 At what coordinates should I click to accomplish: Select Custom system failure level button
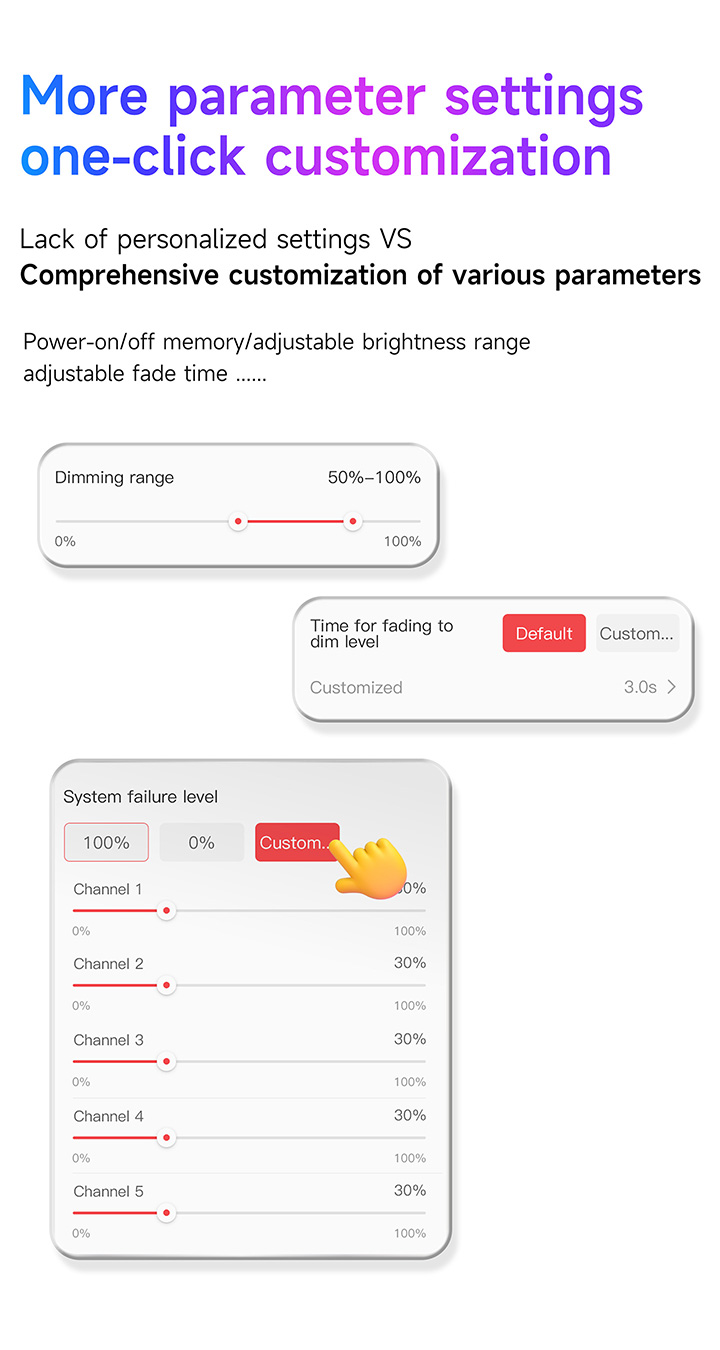[296, 843]
